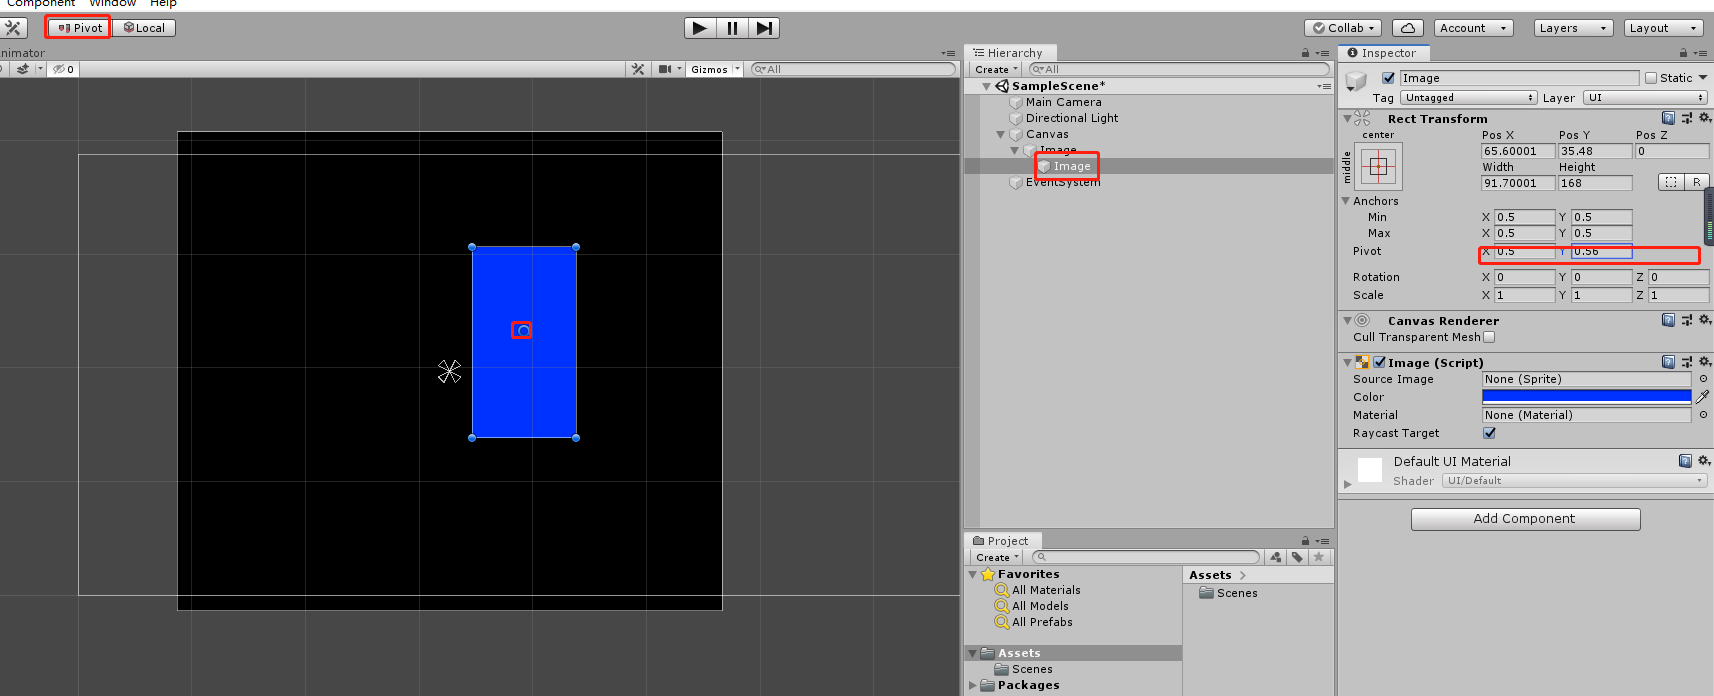
Task: Open the Account dropdown
Action: (x=1473, y=28)
